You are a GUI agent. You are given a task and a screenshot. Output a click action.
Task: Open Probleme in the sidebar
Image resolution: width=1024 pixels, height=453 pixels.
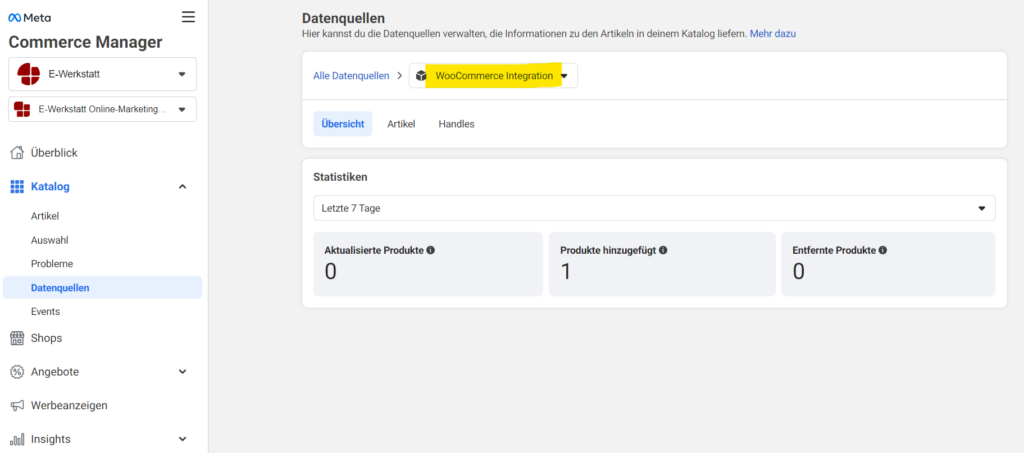[52, 264]
